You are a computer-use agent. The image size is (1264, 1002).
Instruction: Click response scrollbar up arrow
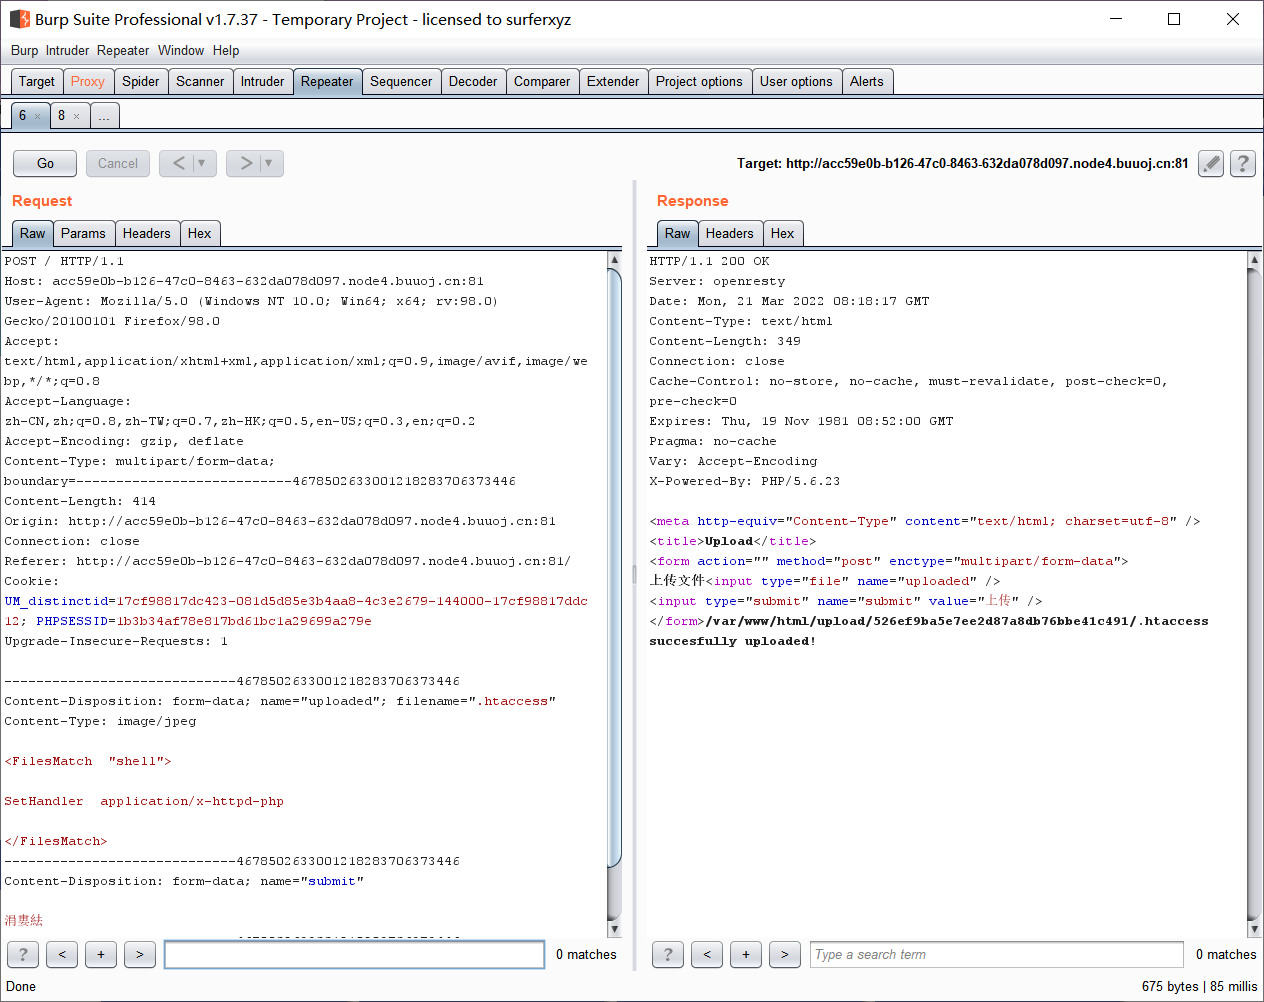click(1254, 259)
